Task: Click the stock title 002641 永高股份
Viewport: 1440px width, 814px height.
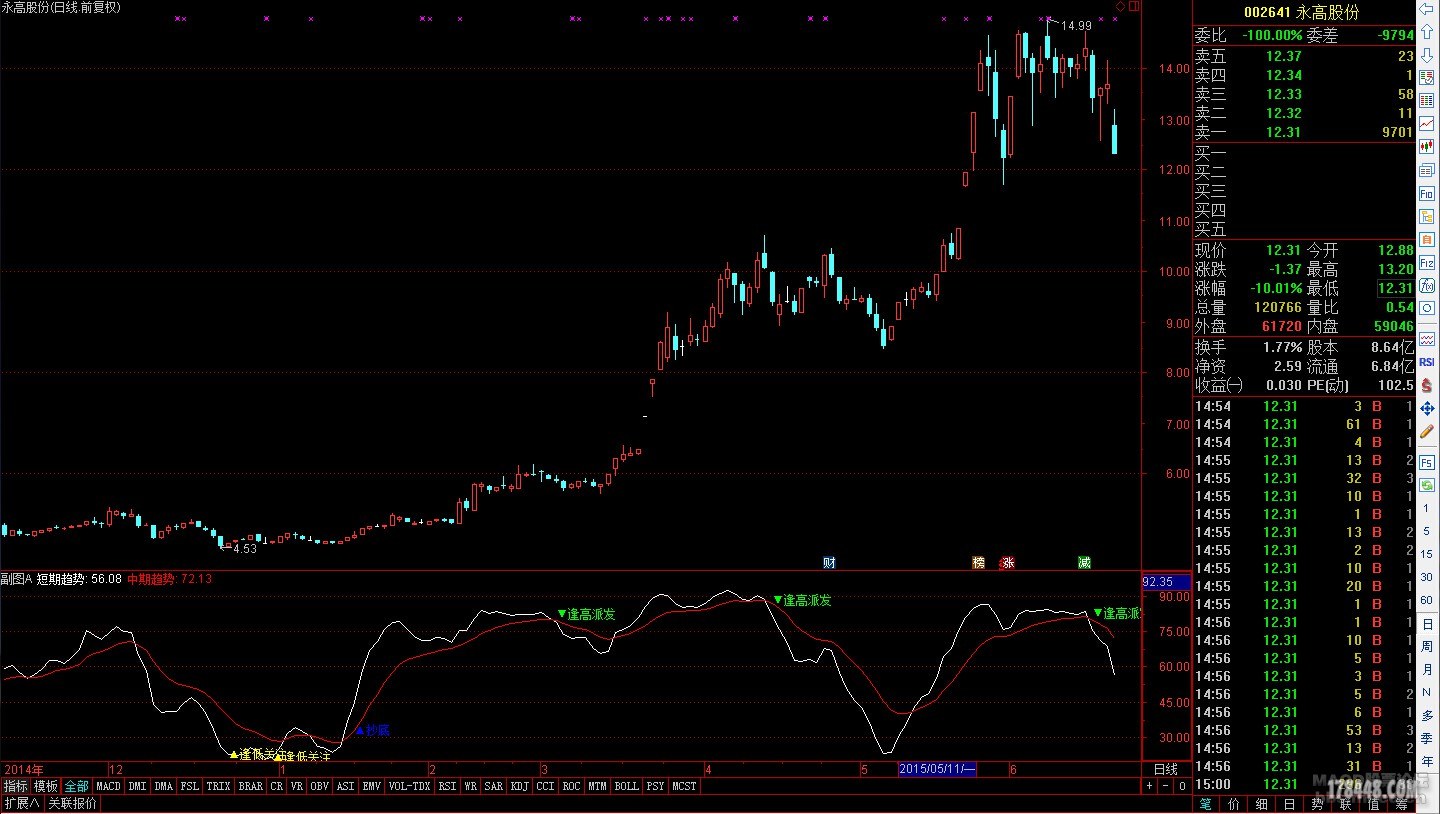Action: 1301,13
